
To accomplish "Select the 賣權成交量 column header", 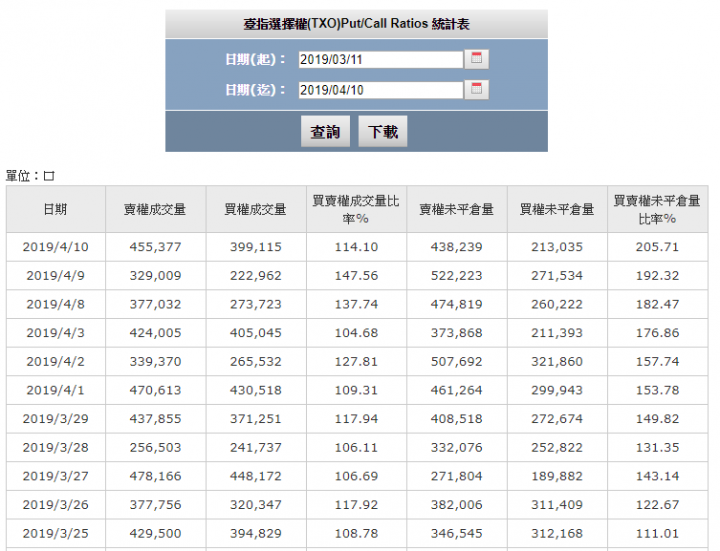I will tap(155, 209).
